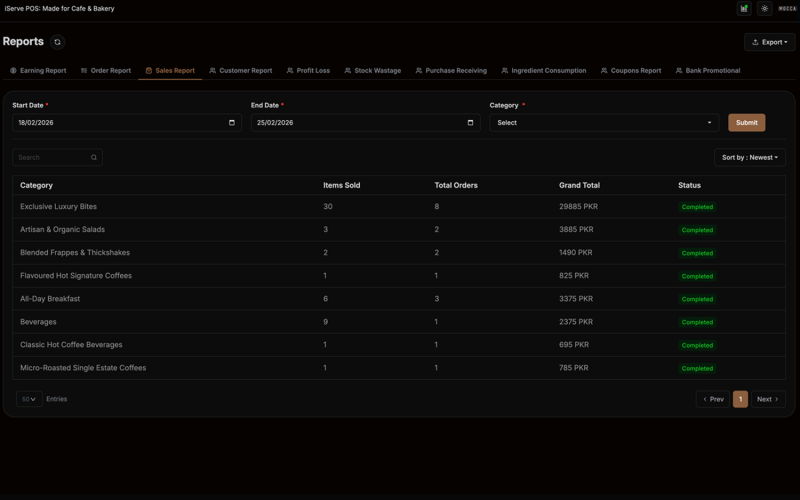Screen dimensions: 800x500
Task: Select page 1 pagination button
Action: click(740, 399)
